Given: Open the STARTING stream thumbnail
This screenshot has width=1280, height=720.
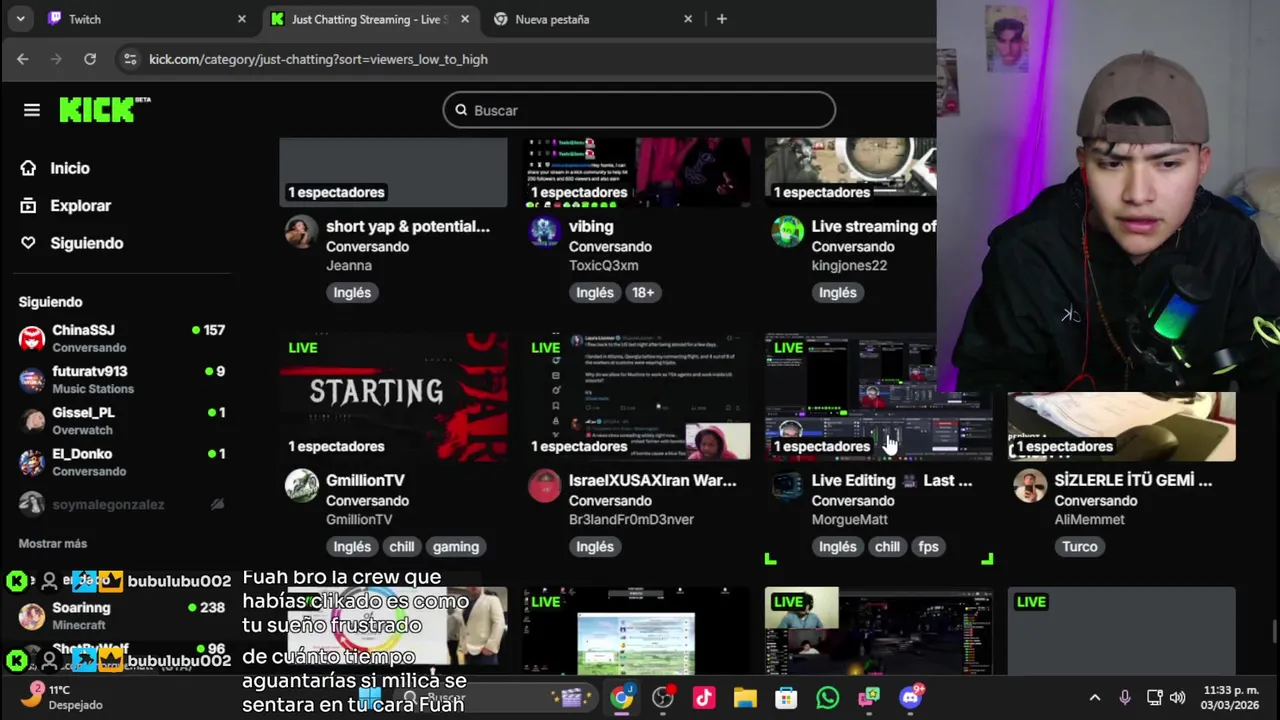Looking at the screenshot, I should [x=393, y=397].
